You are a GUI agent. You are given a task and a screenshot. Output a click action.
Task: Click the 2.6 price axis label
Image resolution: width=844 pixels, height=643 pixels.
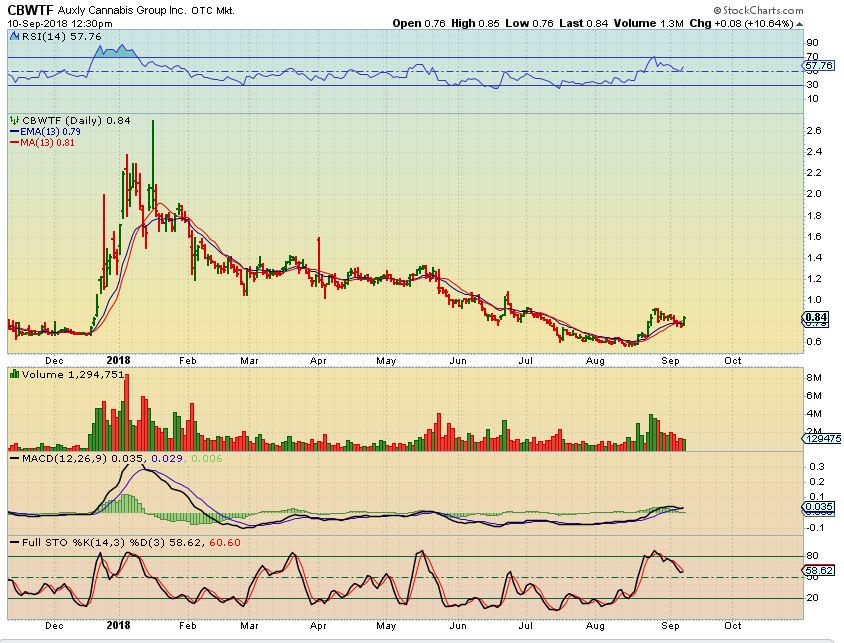(814, 130)
